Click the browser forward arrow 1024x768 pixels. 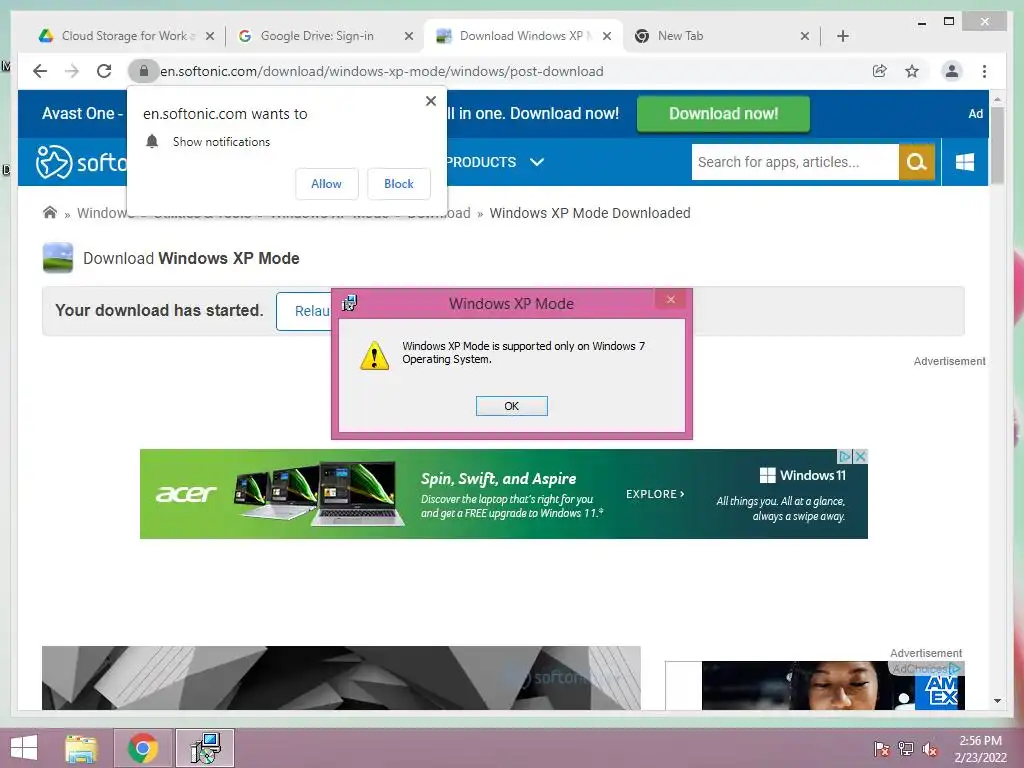coord(72,71)
